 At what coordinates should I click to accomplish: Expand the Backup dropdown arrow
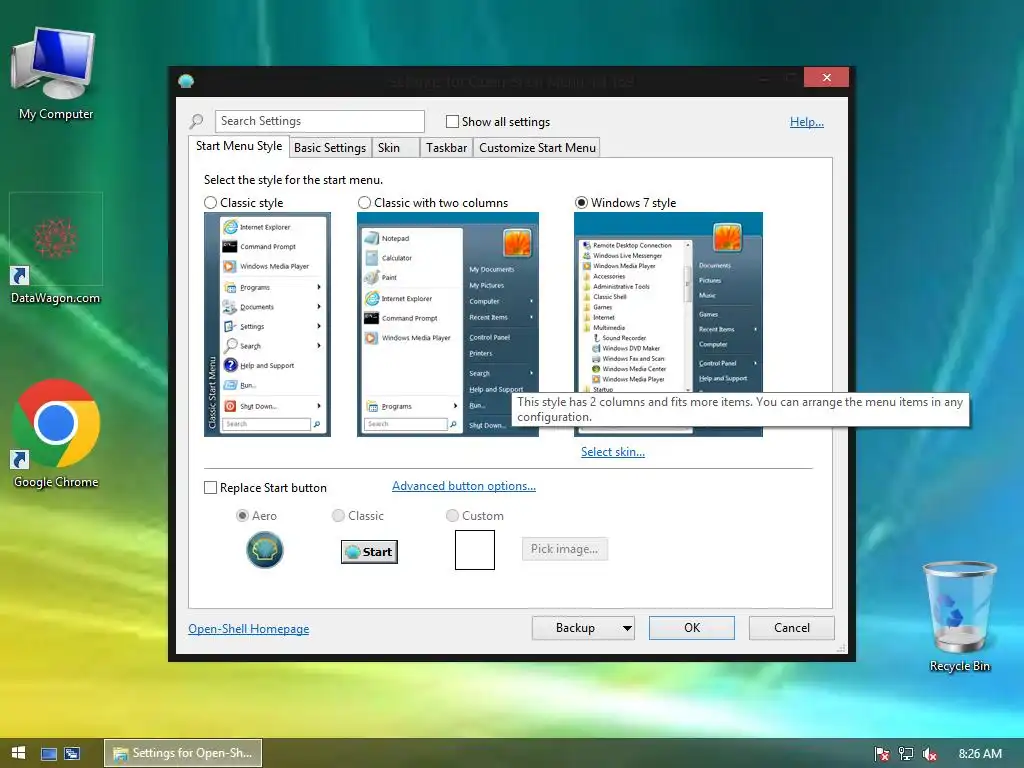click(x=627, y=628)
